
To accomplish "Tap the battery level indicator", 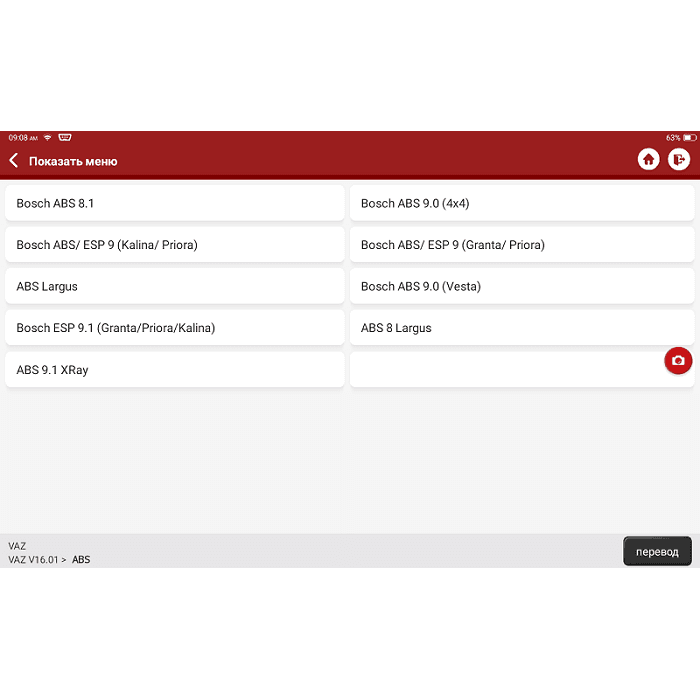I will (x=689, y=138).
